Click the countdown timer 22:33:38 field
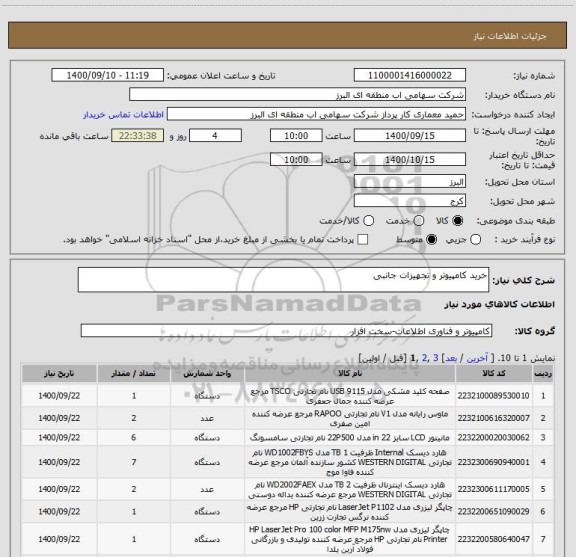 pos(138,136)
